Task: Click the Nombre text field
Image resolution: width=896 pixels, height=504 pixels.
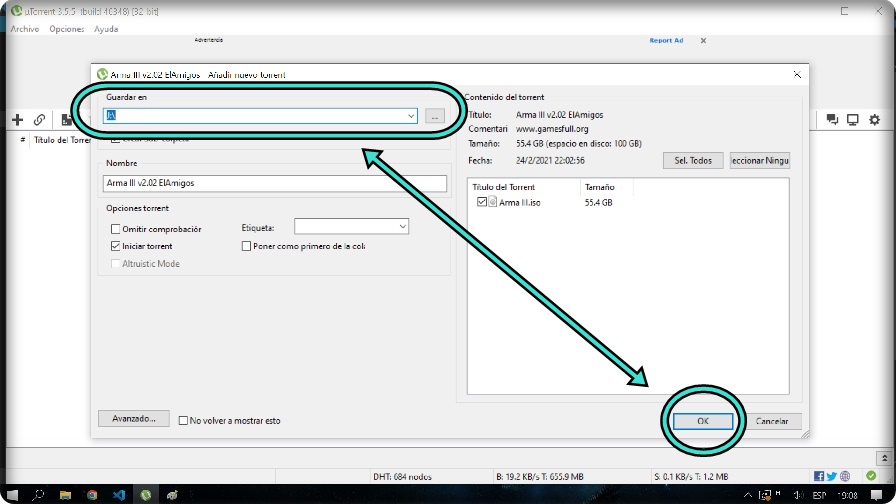Action: coord(275,183)
